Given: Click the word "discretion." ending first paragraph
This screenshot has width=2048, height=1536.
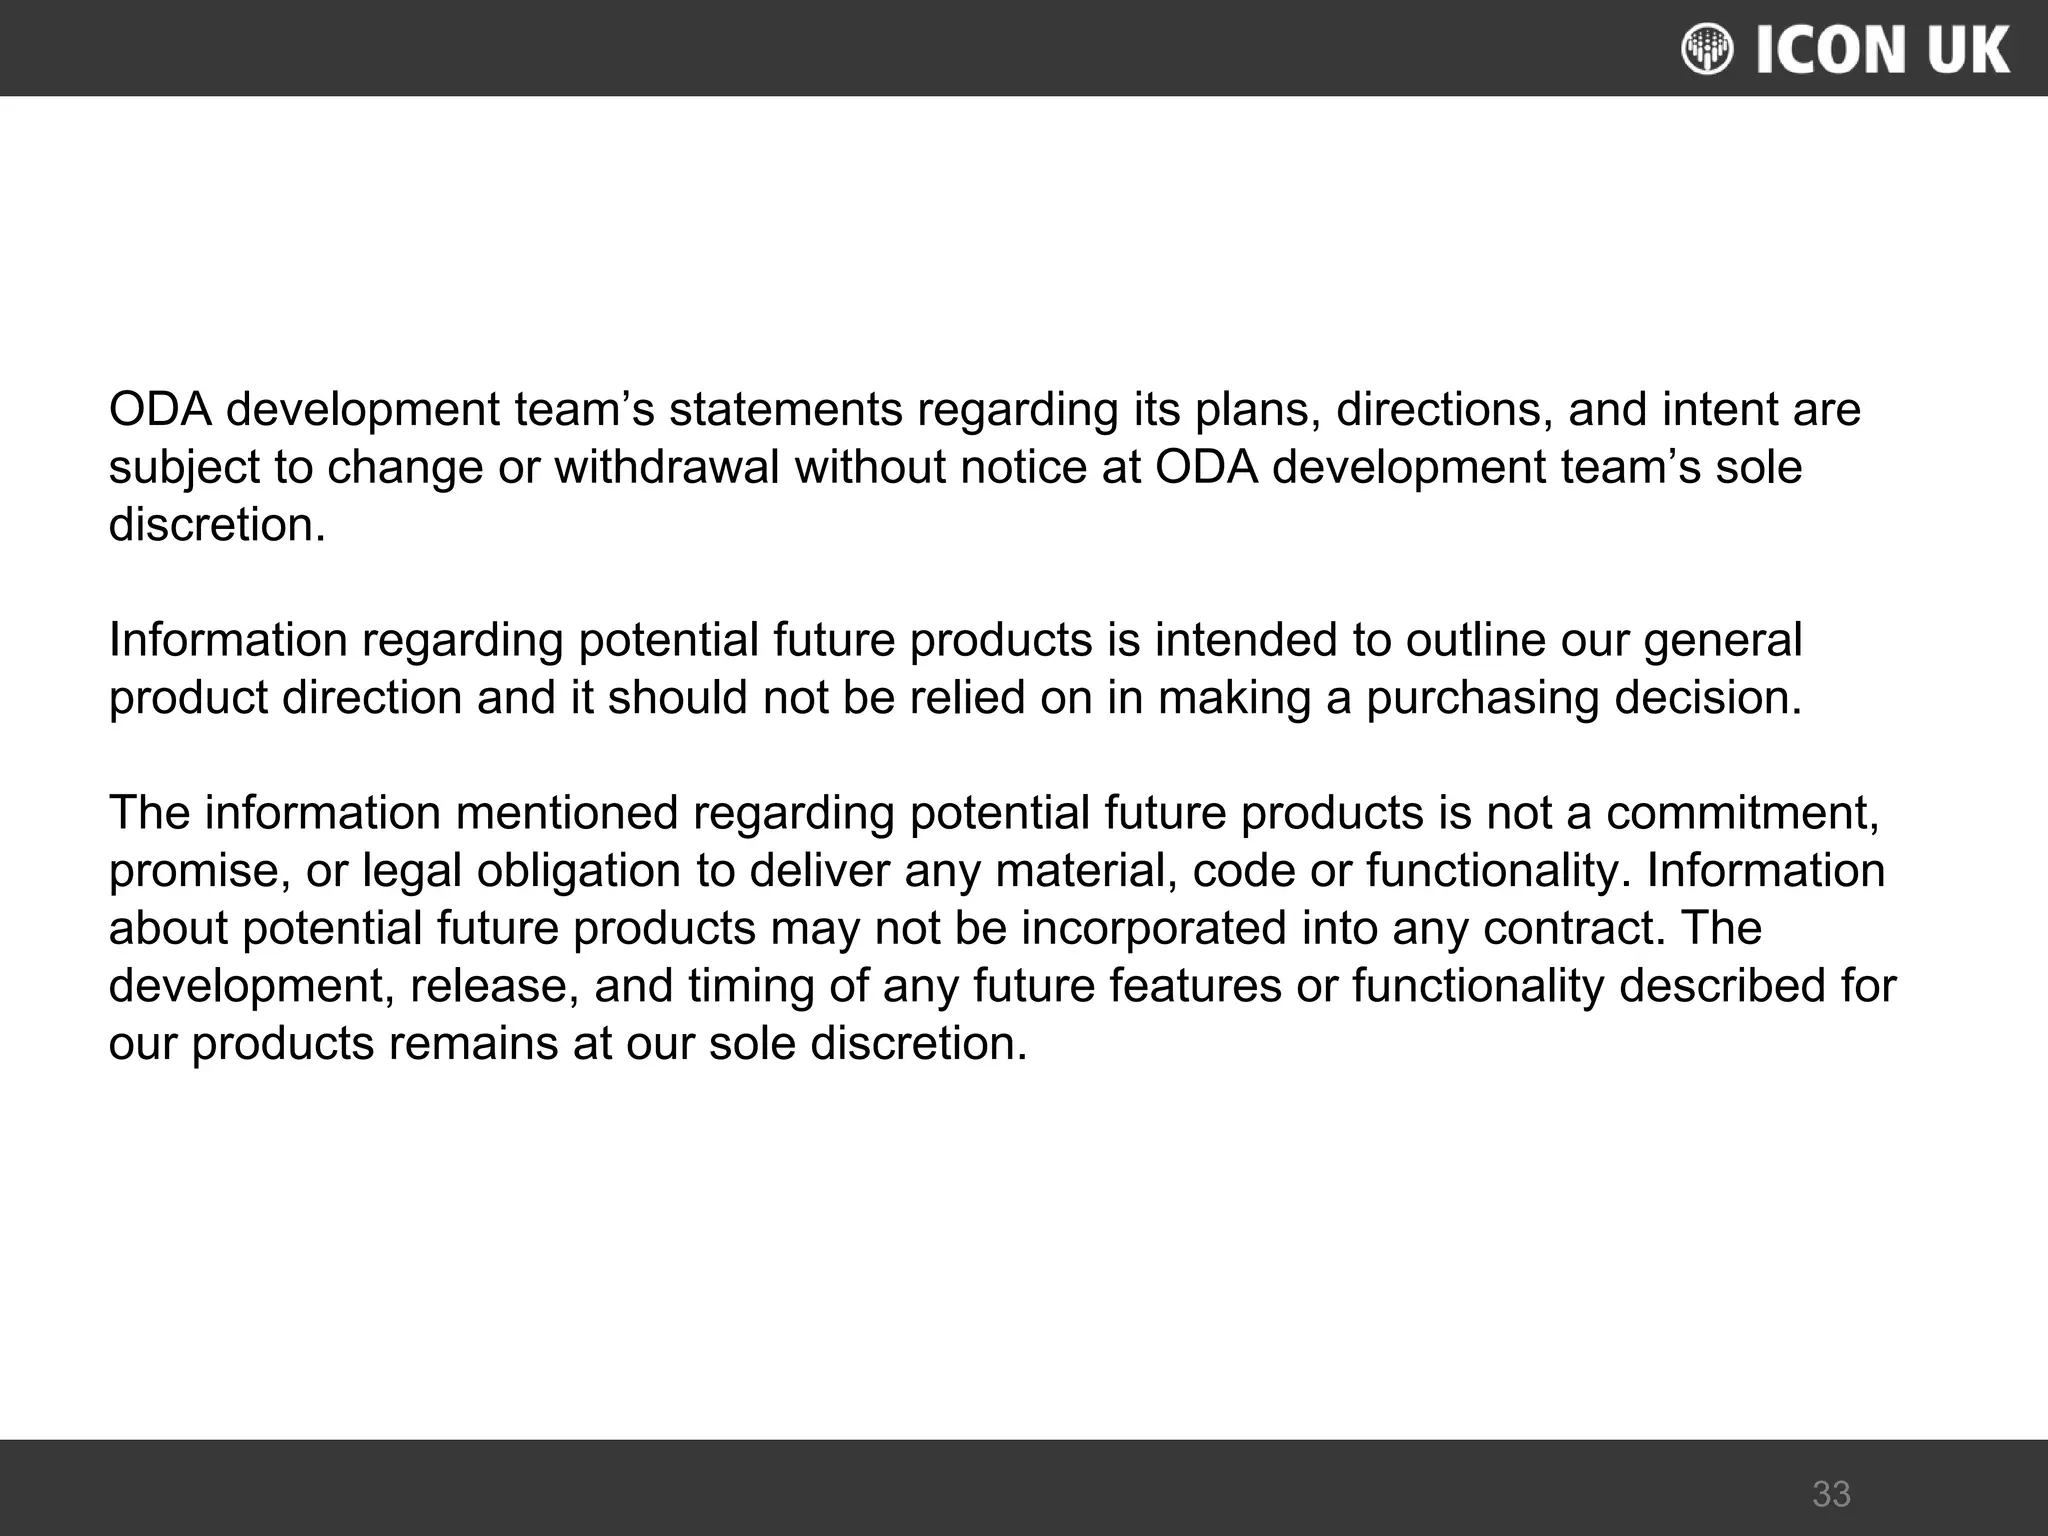Looking at the screenshot, I should click(x=217, y=525).
